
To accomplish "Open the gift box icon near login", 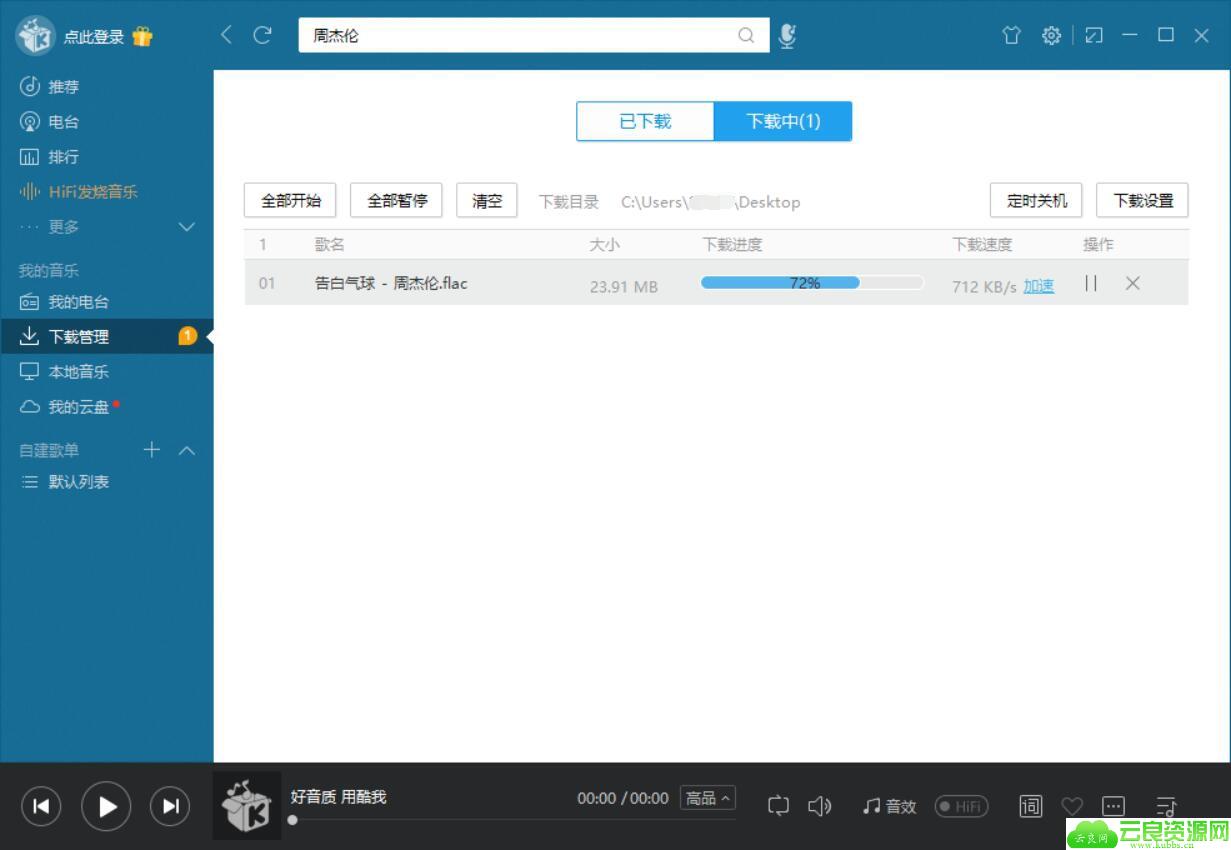I will coord(142,37).
